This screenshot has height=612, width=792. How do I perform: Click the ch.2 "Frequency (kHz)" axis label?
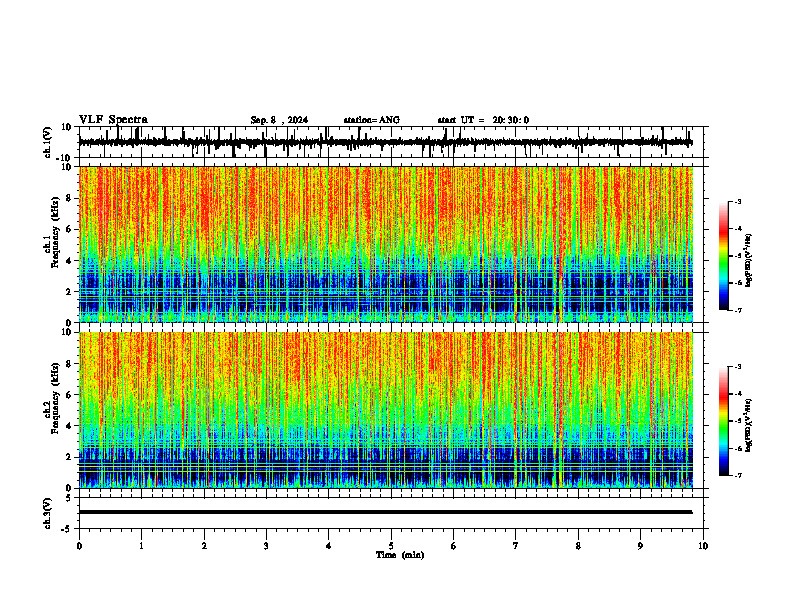[56, 398]
